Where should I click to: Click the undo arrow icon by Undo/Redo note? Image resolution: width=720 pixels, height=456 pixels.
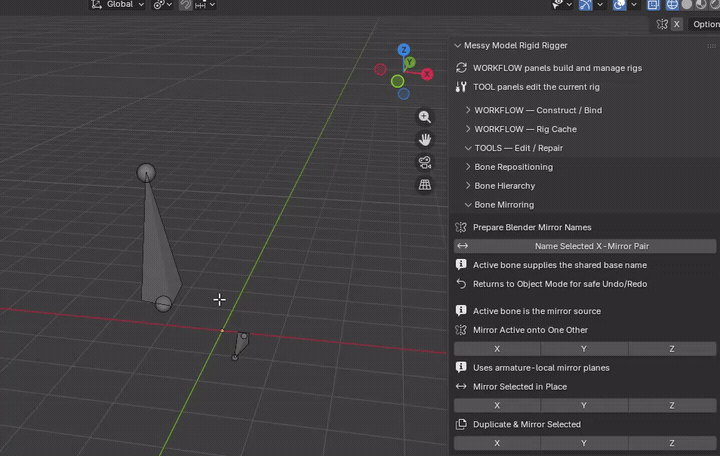(x=461, y=284)
